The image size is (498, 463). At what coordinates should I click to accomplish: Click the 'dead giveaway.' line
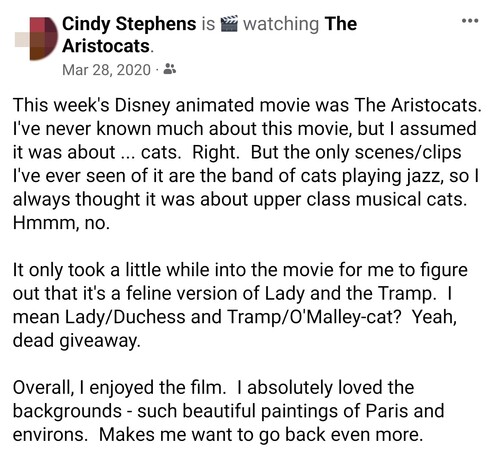[x=77, y=341]
